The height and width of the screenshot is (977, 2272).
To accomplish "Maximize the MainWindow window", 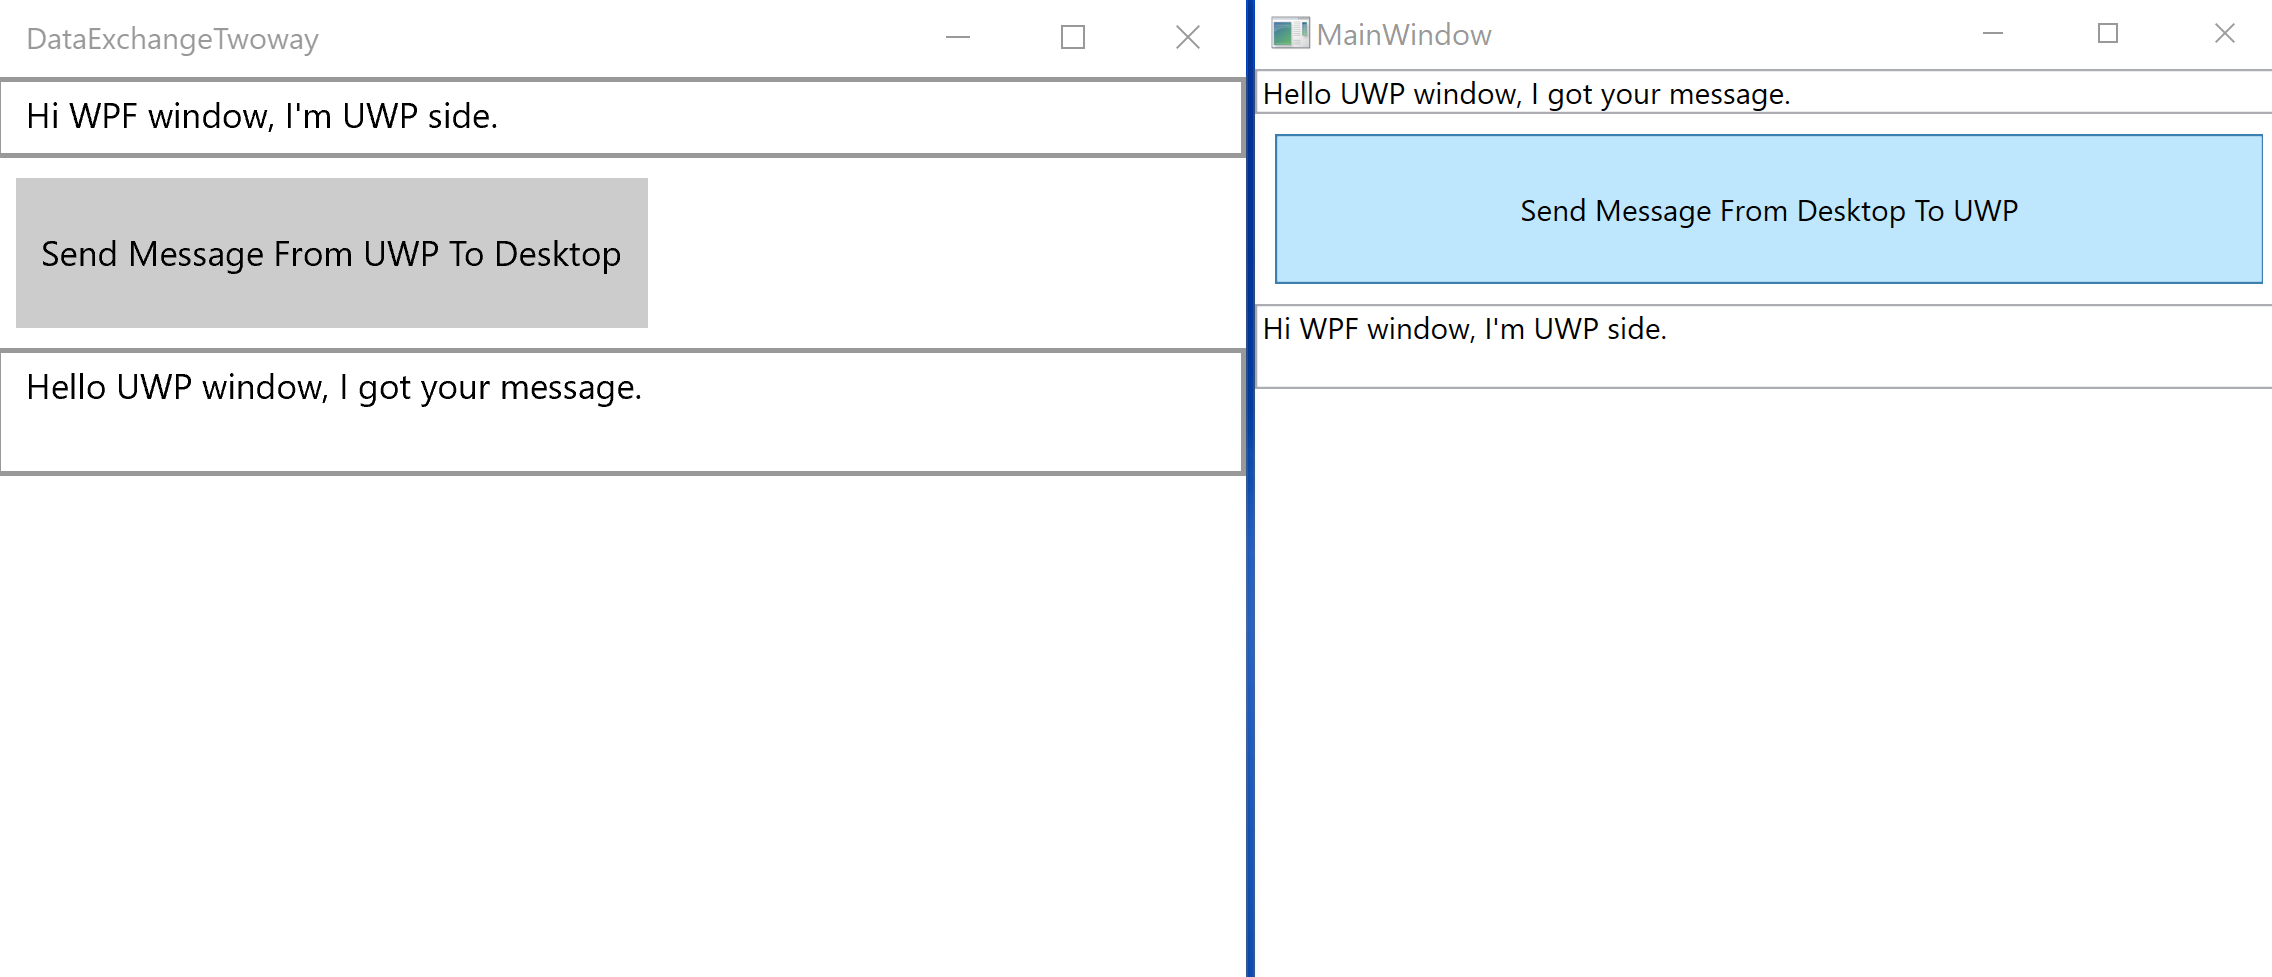I will (2108, 34).
